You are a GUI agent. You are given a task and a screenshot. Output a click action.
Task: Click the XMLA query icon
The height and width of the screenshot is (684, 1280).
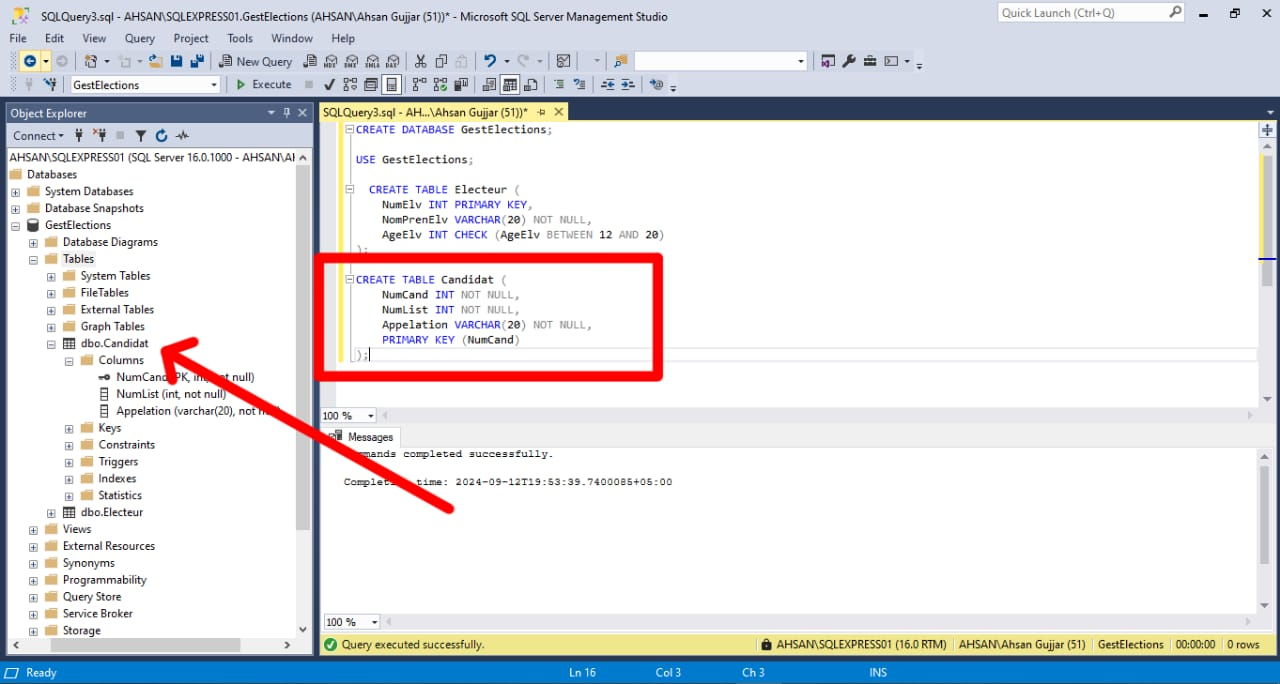tap(372, 61)
